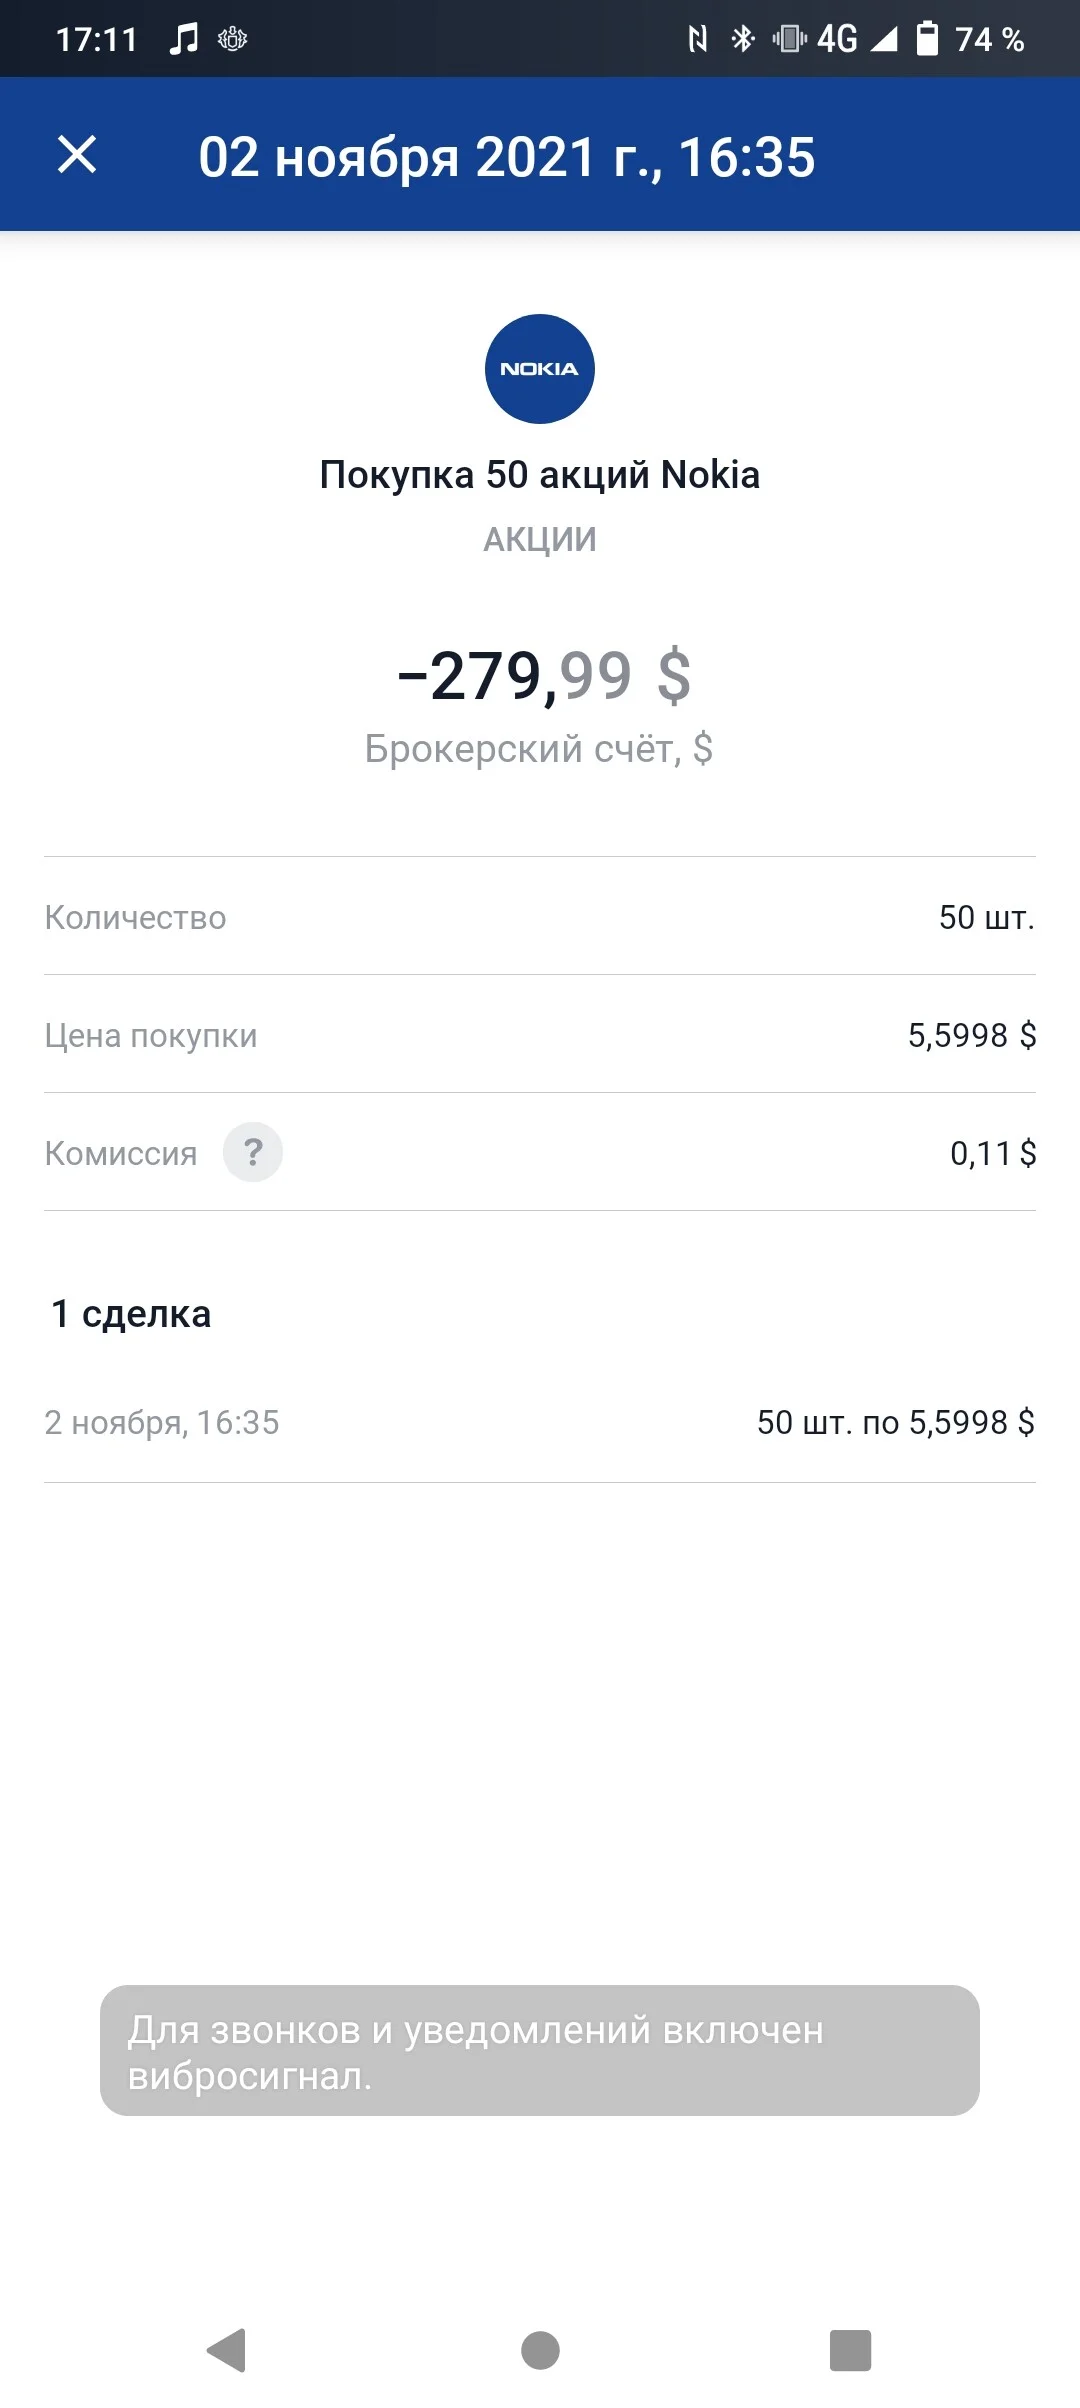Image resolution: width=1080 pixels, height=2408 pixels.
Task: Tap the −279,99 $ amount
Action: coord(544,676)
